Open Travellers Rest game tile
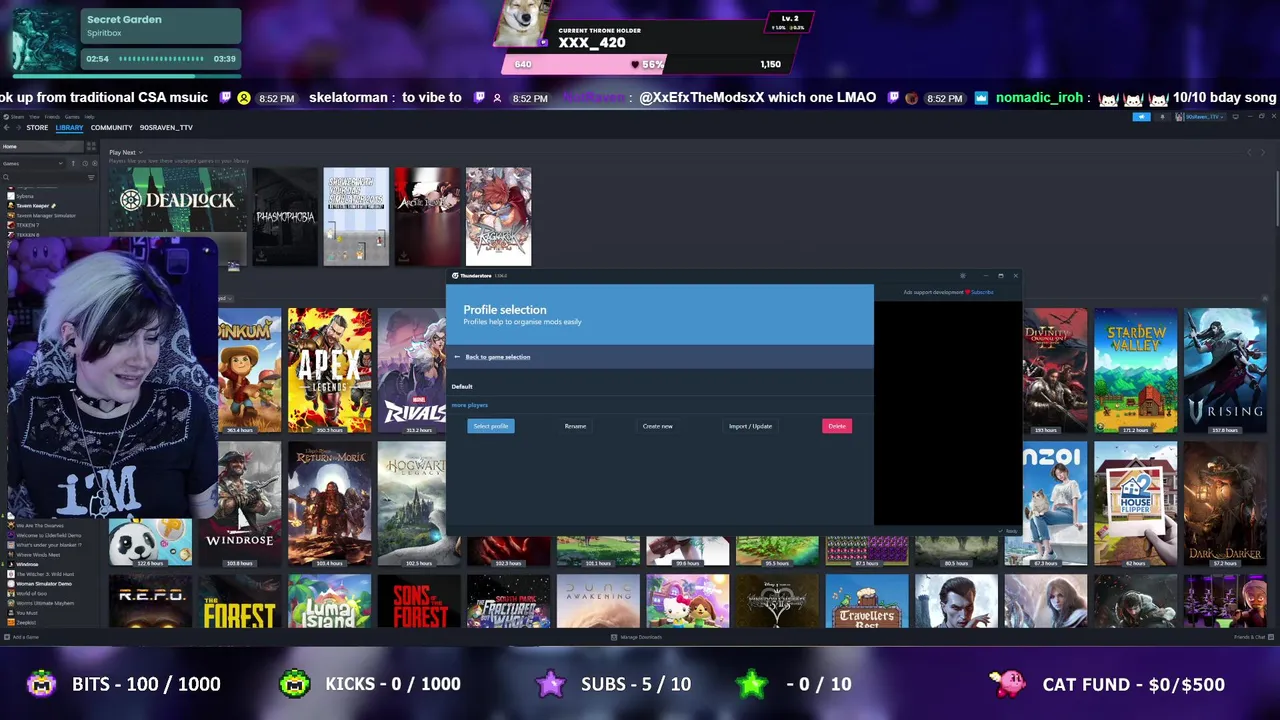1280x720 pixels. [x=867, y=601]
